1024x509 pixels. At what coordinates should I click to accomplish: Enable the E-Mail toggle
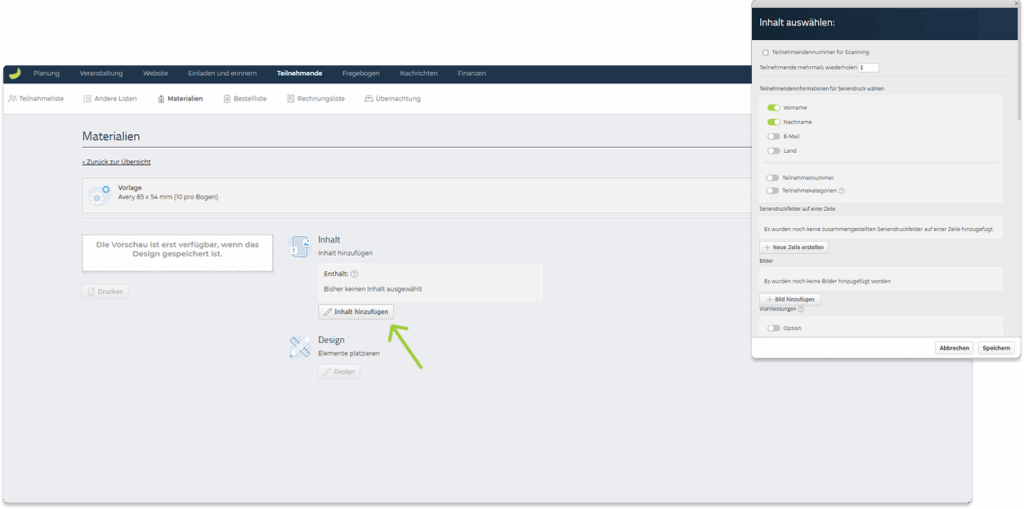tap(773, 136)
